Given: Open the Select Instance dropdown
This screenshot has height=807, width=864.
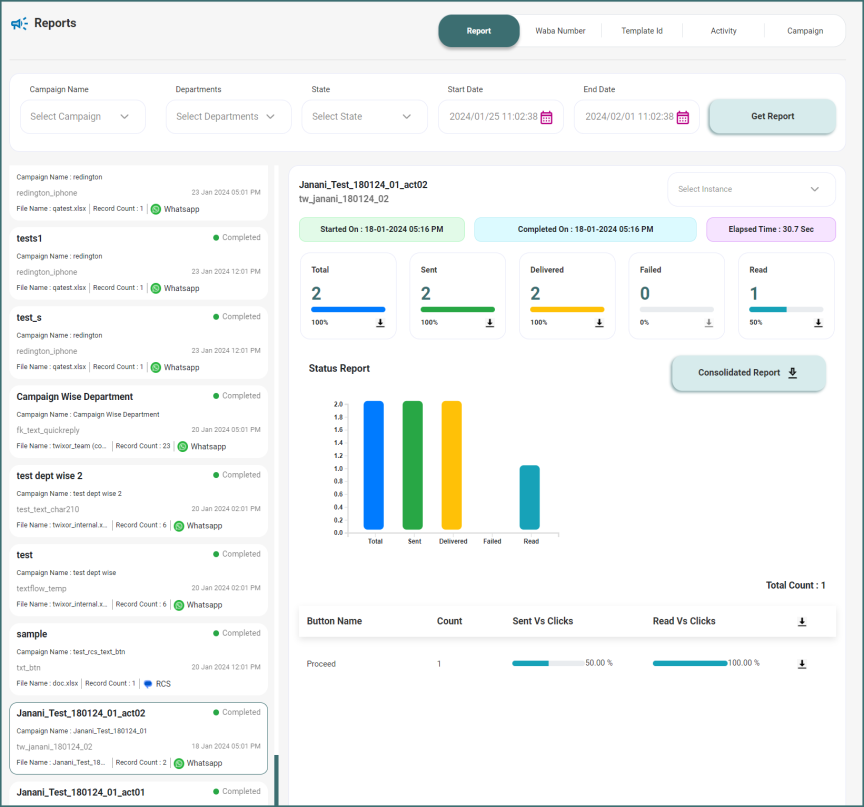Looking at the screenshot, I should (x=751, y=189).
